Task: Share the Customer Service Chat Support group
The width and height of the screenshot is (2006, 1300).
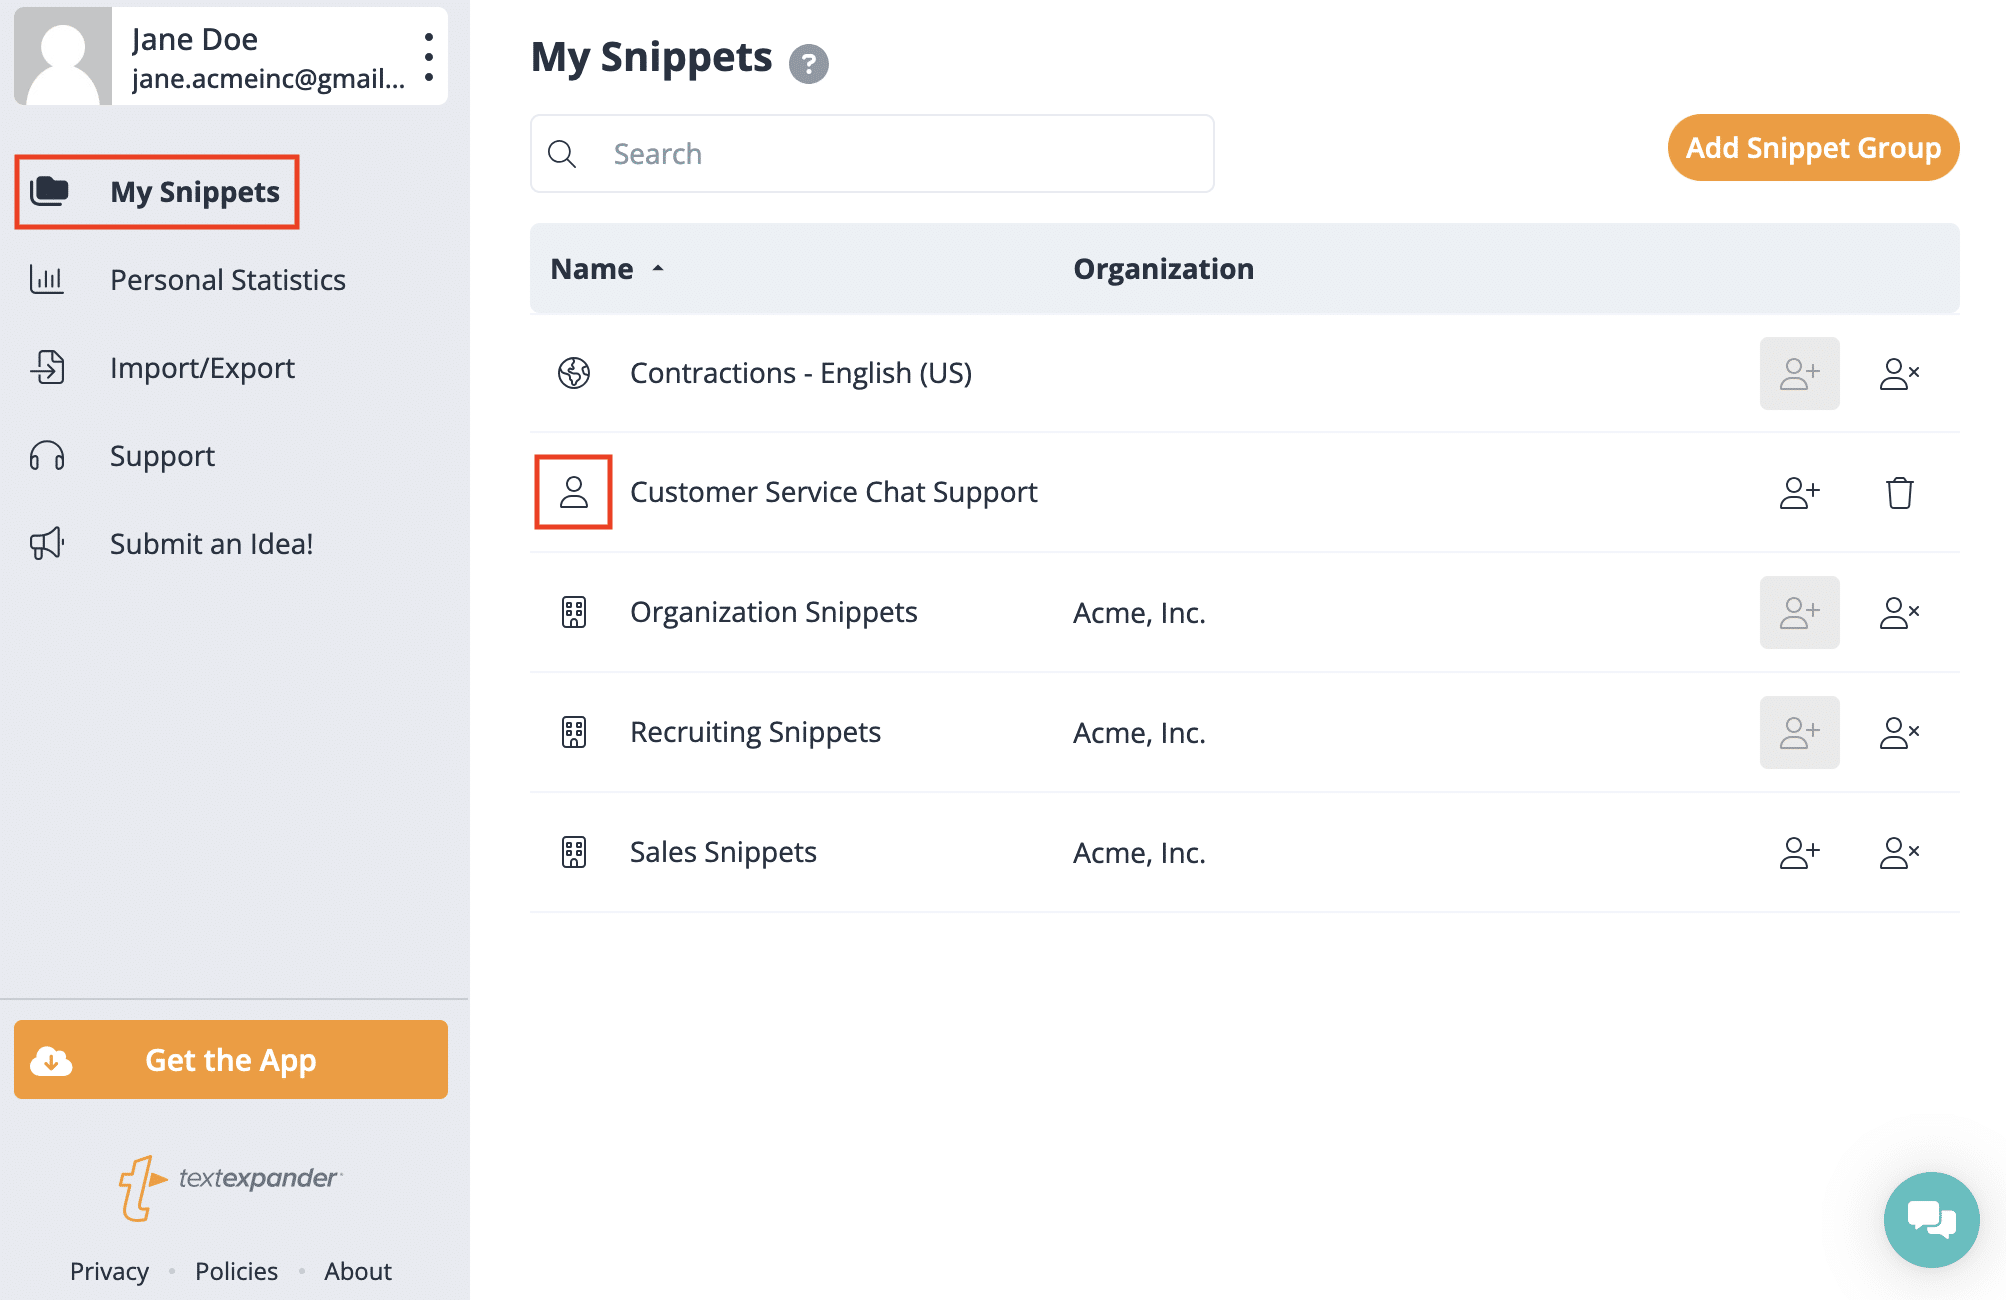Action: click(x=1799, y=492)
